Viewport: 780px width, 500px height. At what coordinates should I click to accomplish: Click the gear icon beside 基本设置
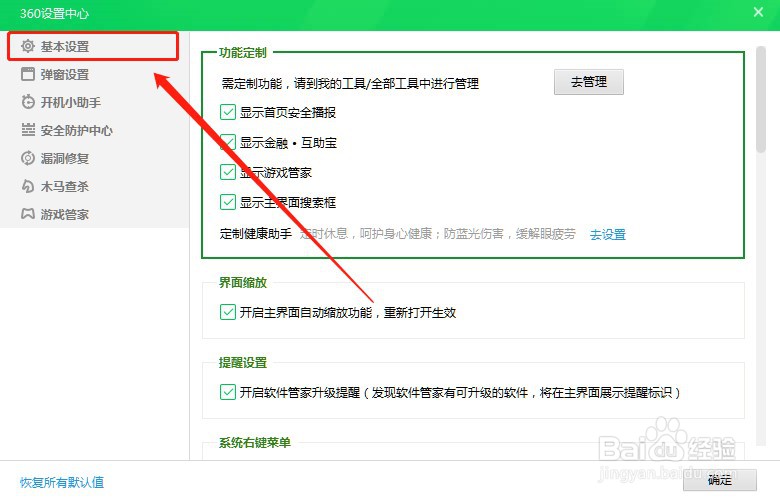click(x=28, y=46)
